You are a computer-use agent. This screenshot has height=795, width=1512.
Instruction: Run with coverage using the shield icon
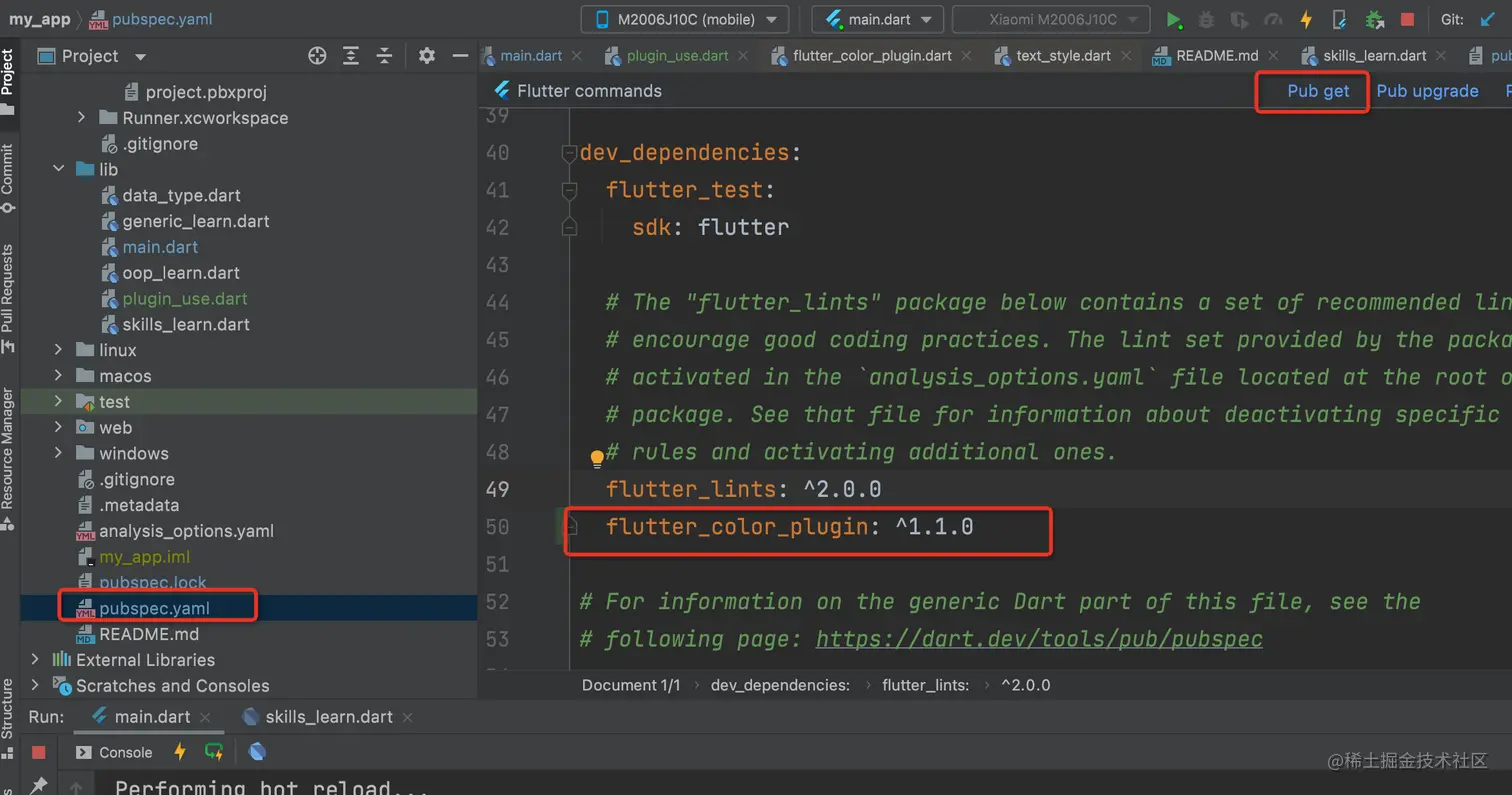click(1240, 19)
